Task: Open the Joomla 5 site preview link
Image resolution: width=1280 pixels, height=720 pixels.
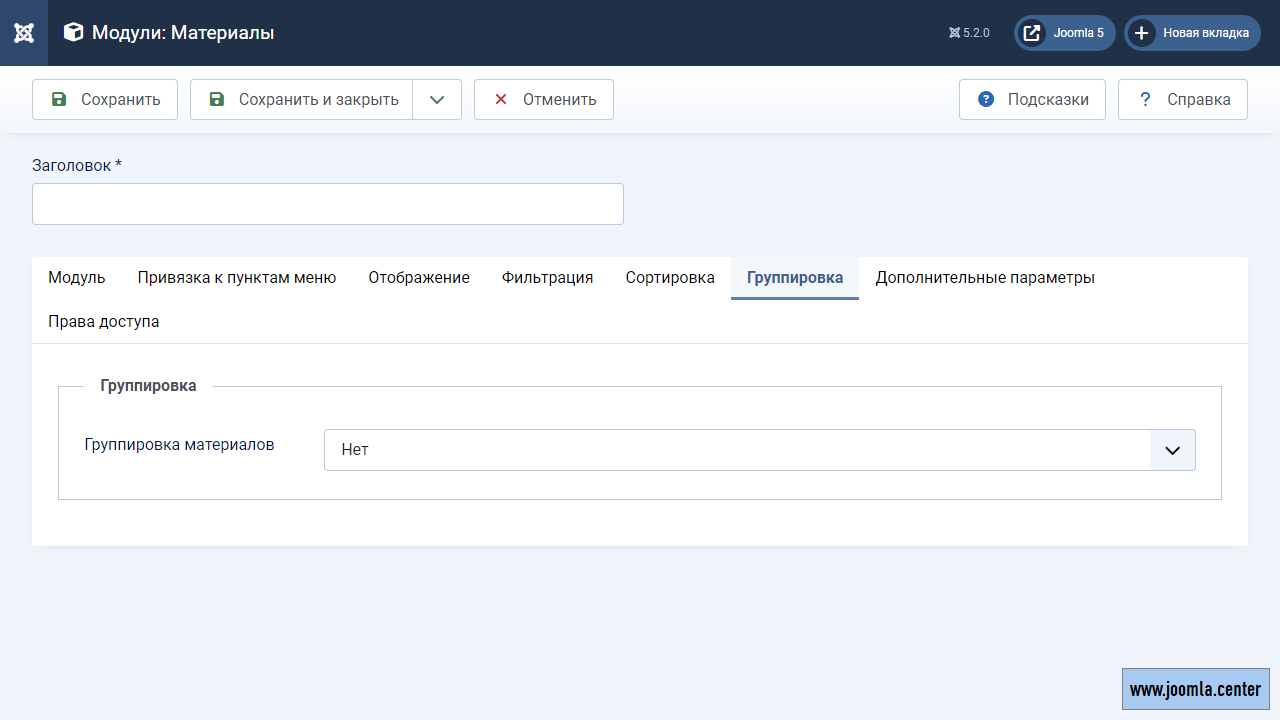Action: 1065,33
